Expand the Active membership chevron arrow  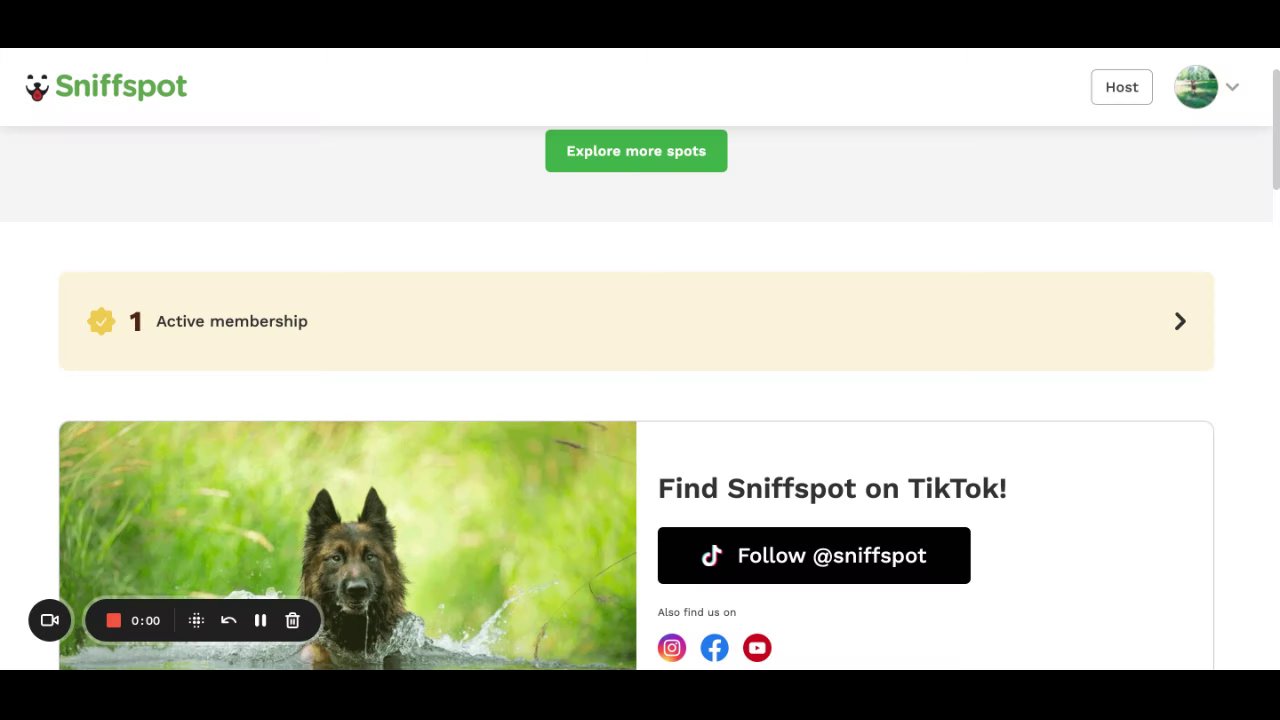tap(1180, 321)
